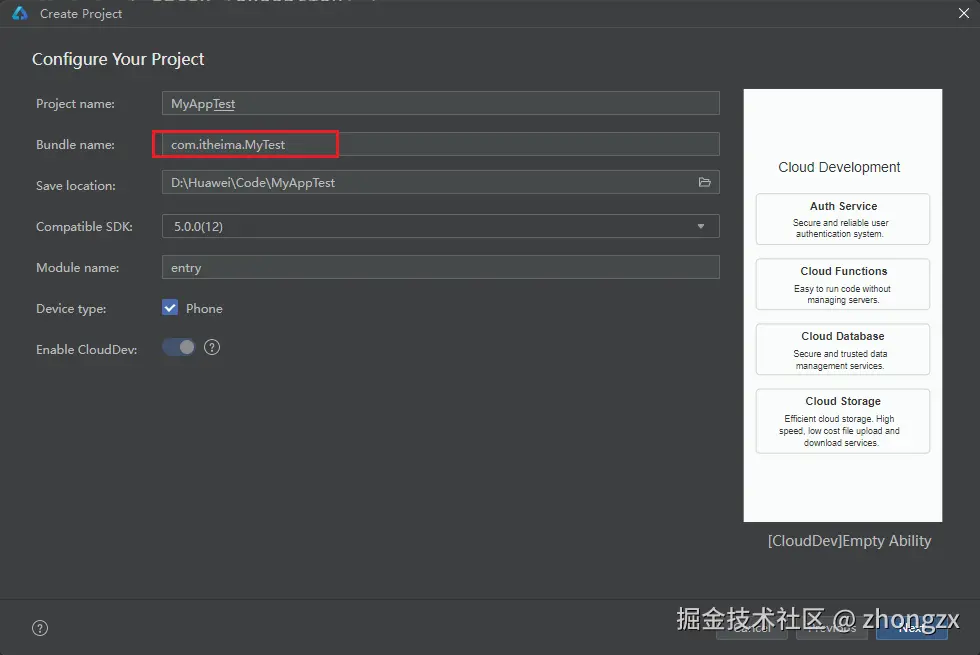
Task: Click the Enable CloudDev label
Action: 86,349
